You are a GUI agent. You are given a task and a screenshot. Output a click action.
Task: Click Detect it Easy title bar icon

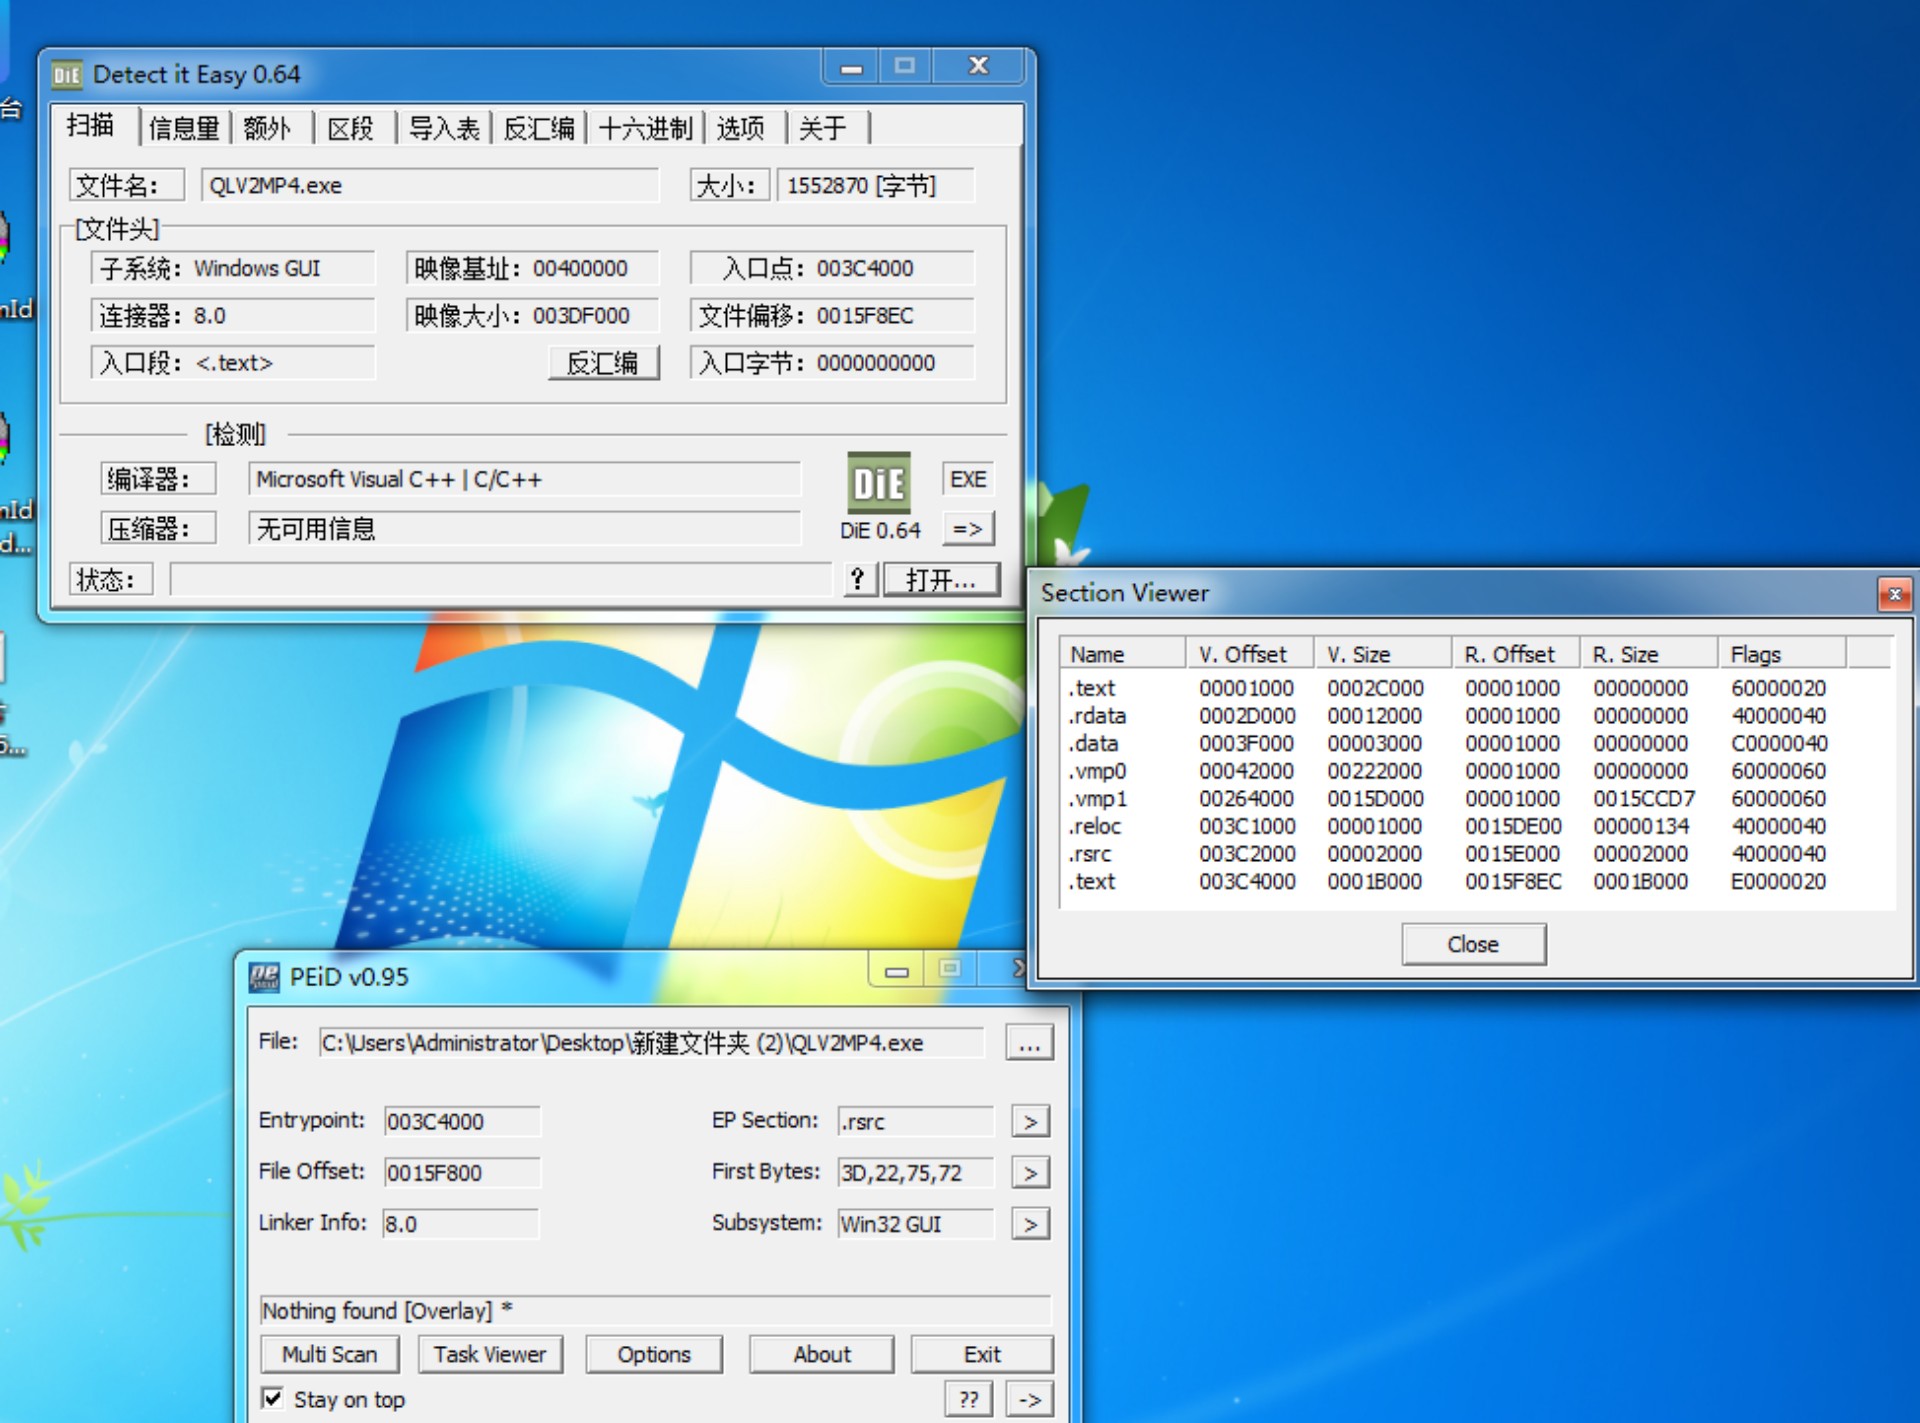pyautogui.click(x=66, y=75)
